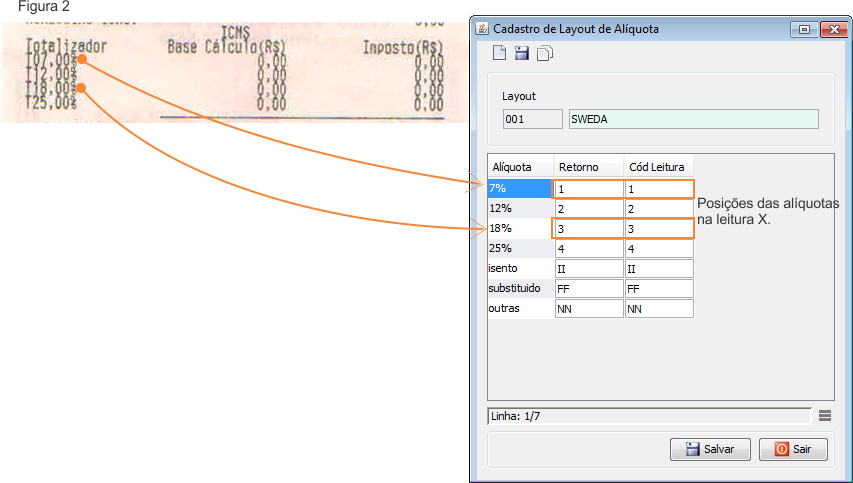Click the Cód Leitura cell of the 25% row
Screen dimensions: 853x483
pyautogui.click(x=658, y=249)
